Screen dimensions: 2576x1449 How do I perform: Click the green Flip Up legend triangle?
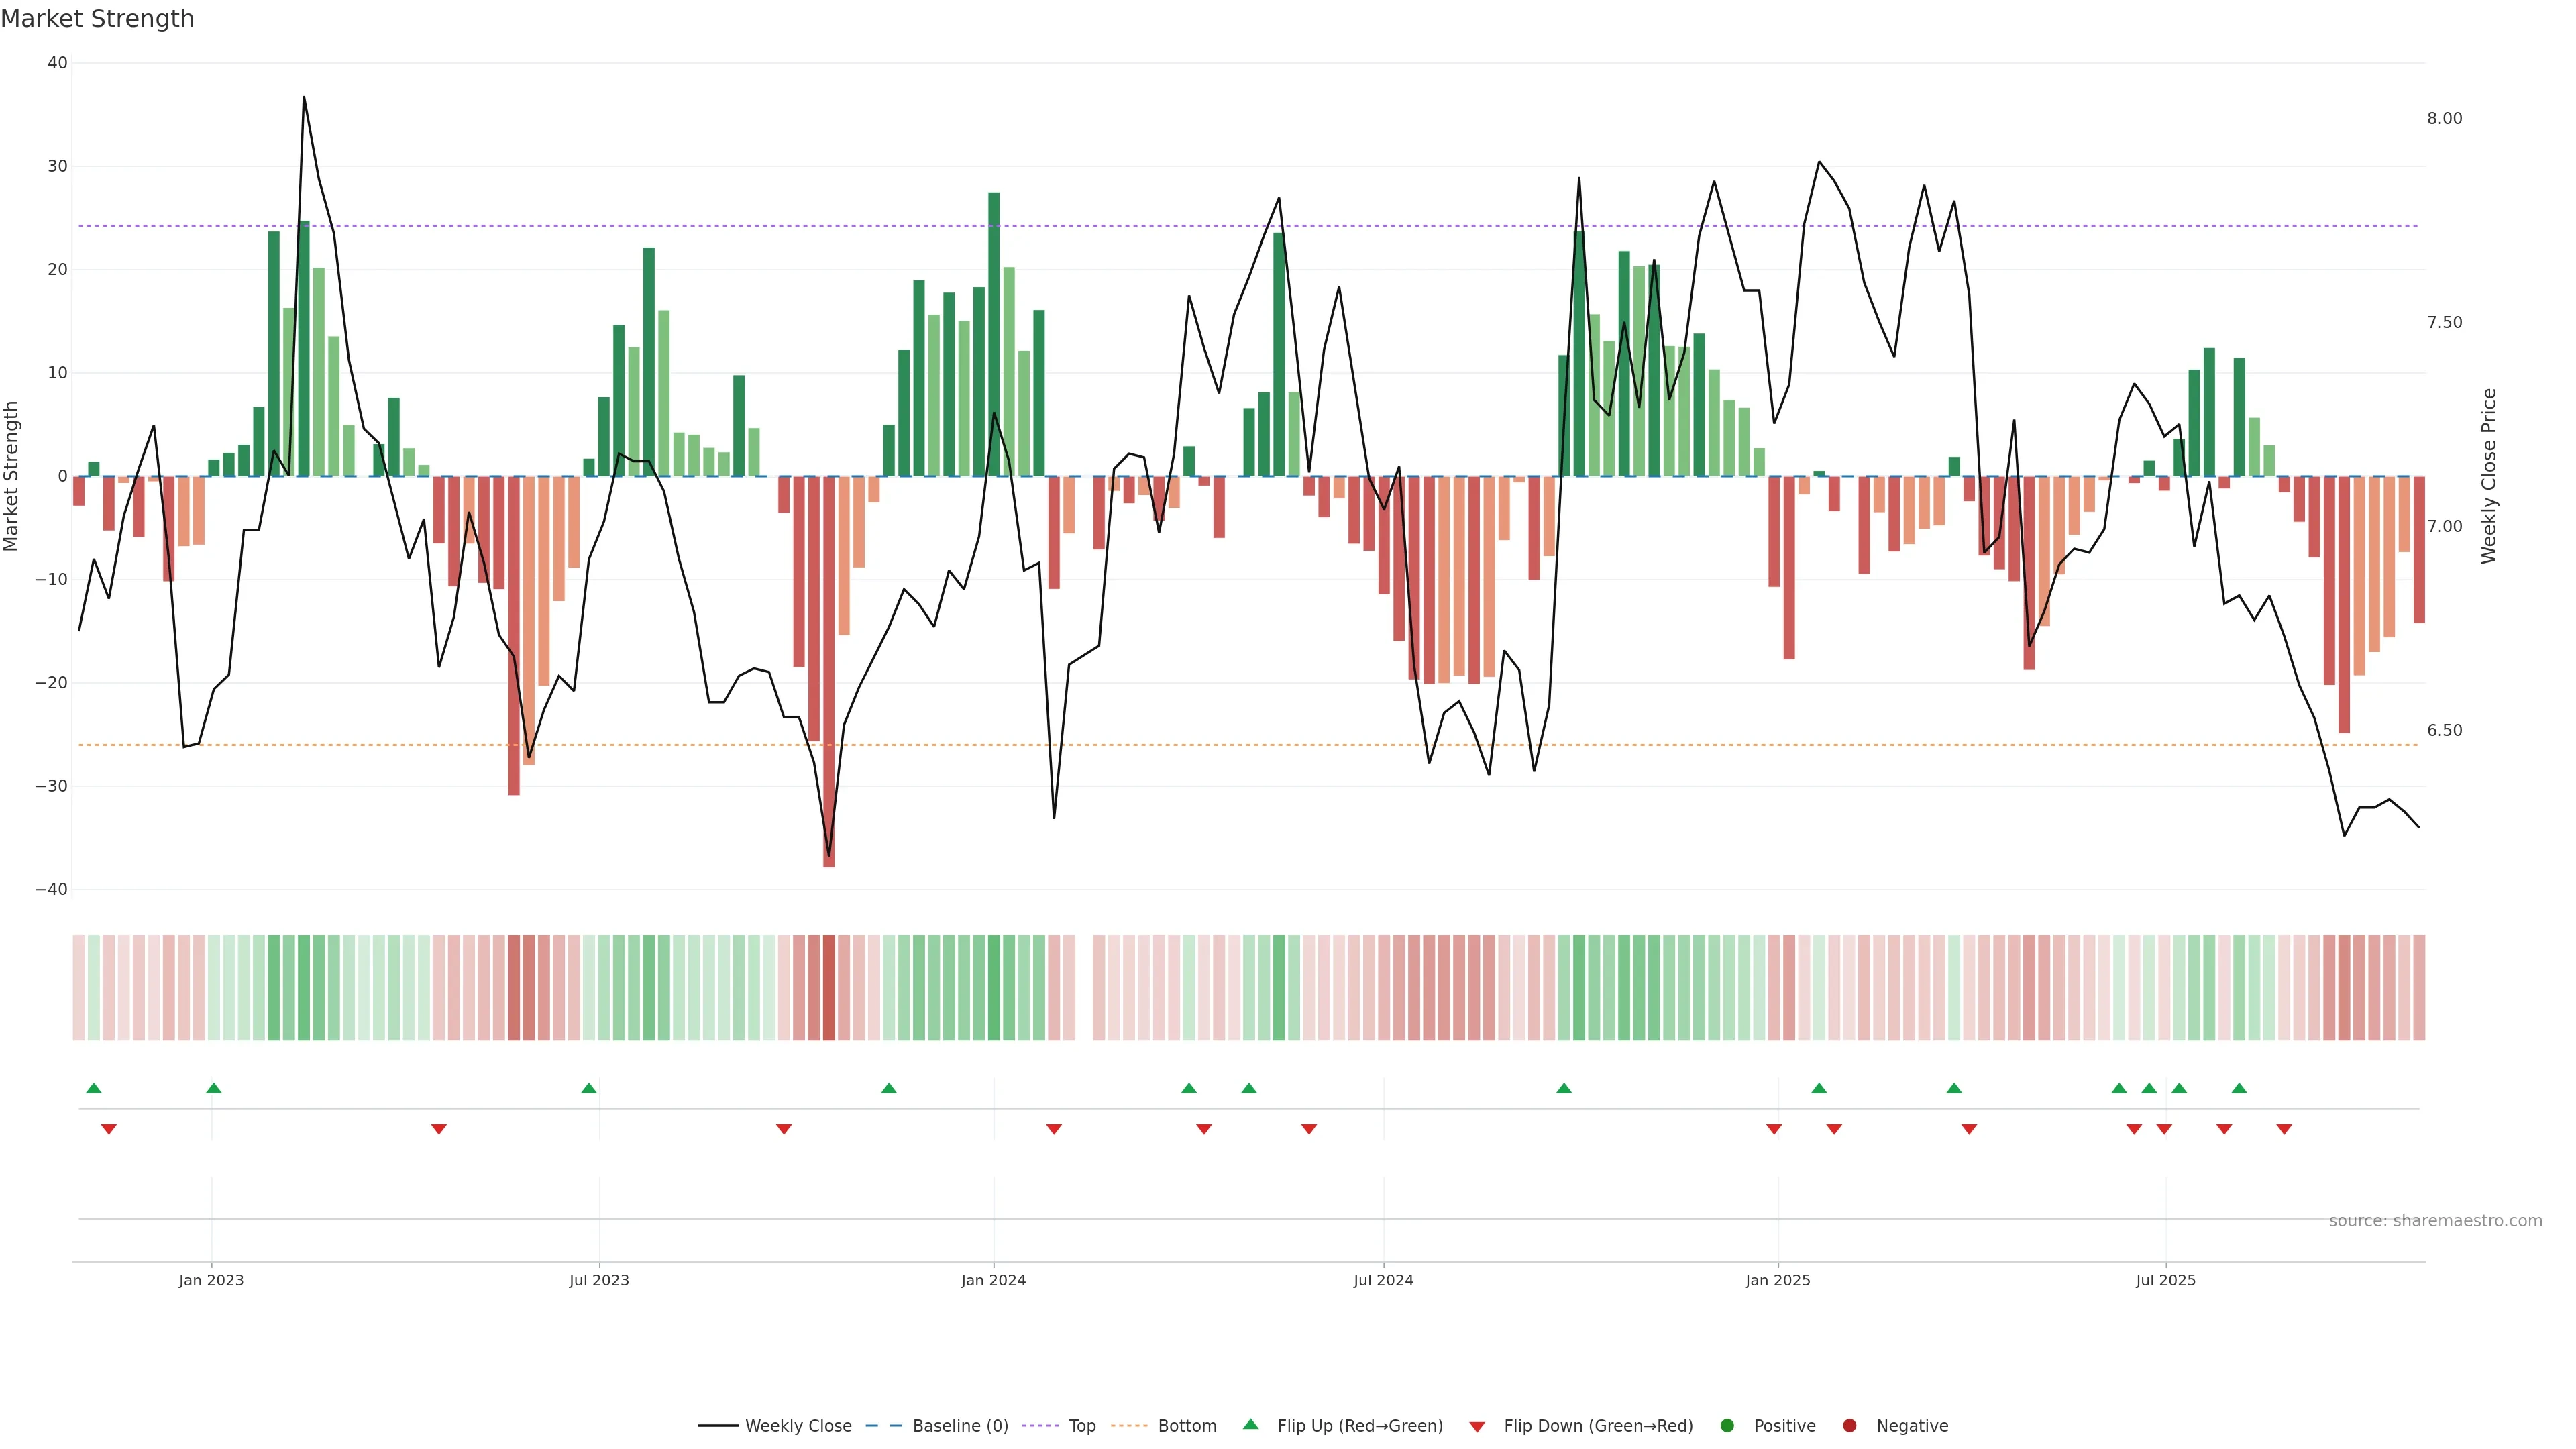point(1250,1424)
